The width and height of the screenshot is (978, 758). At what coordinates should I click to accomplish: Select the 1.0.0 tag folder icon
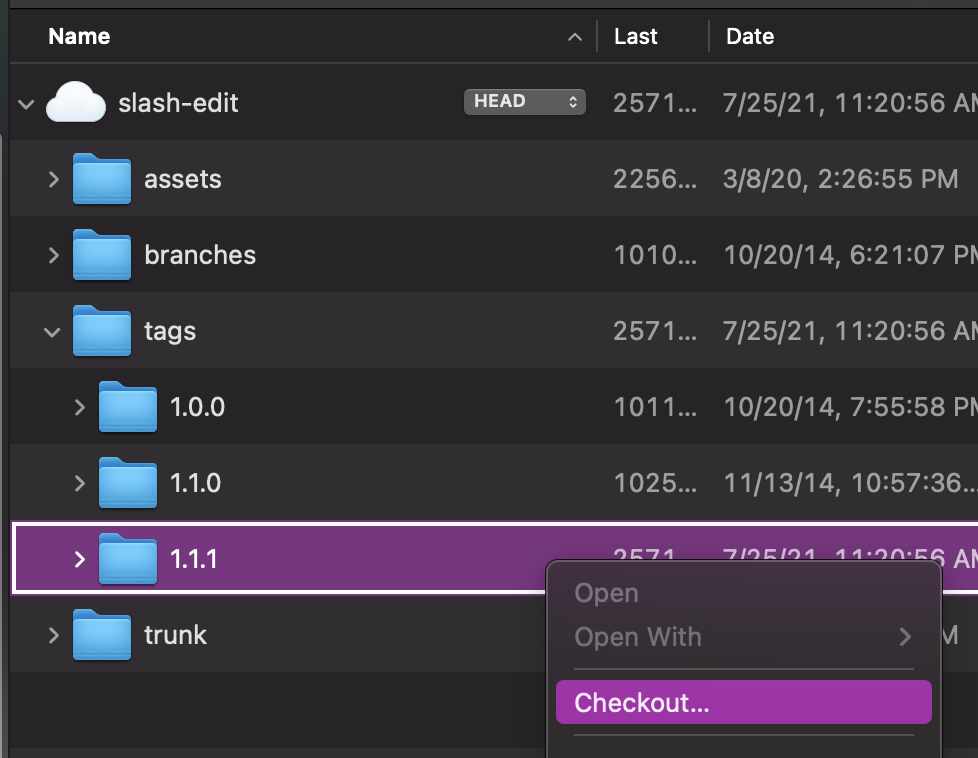coord(128,407)
